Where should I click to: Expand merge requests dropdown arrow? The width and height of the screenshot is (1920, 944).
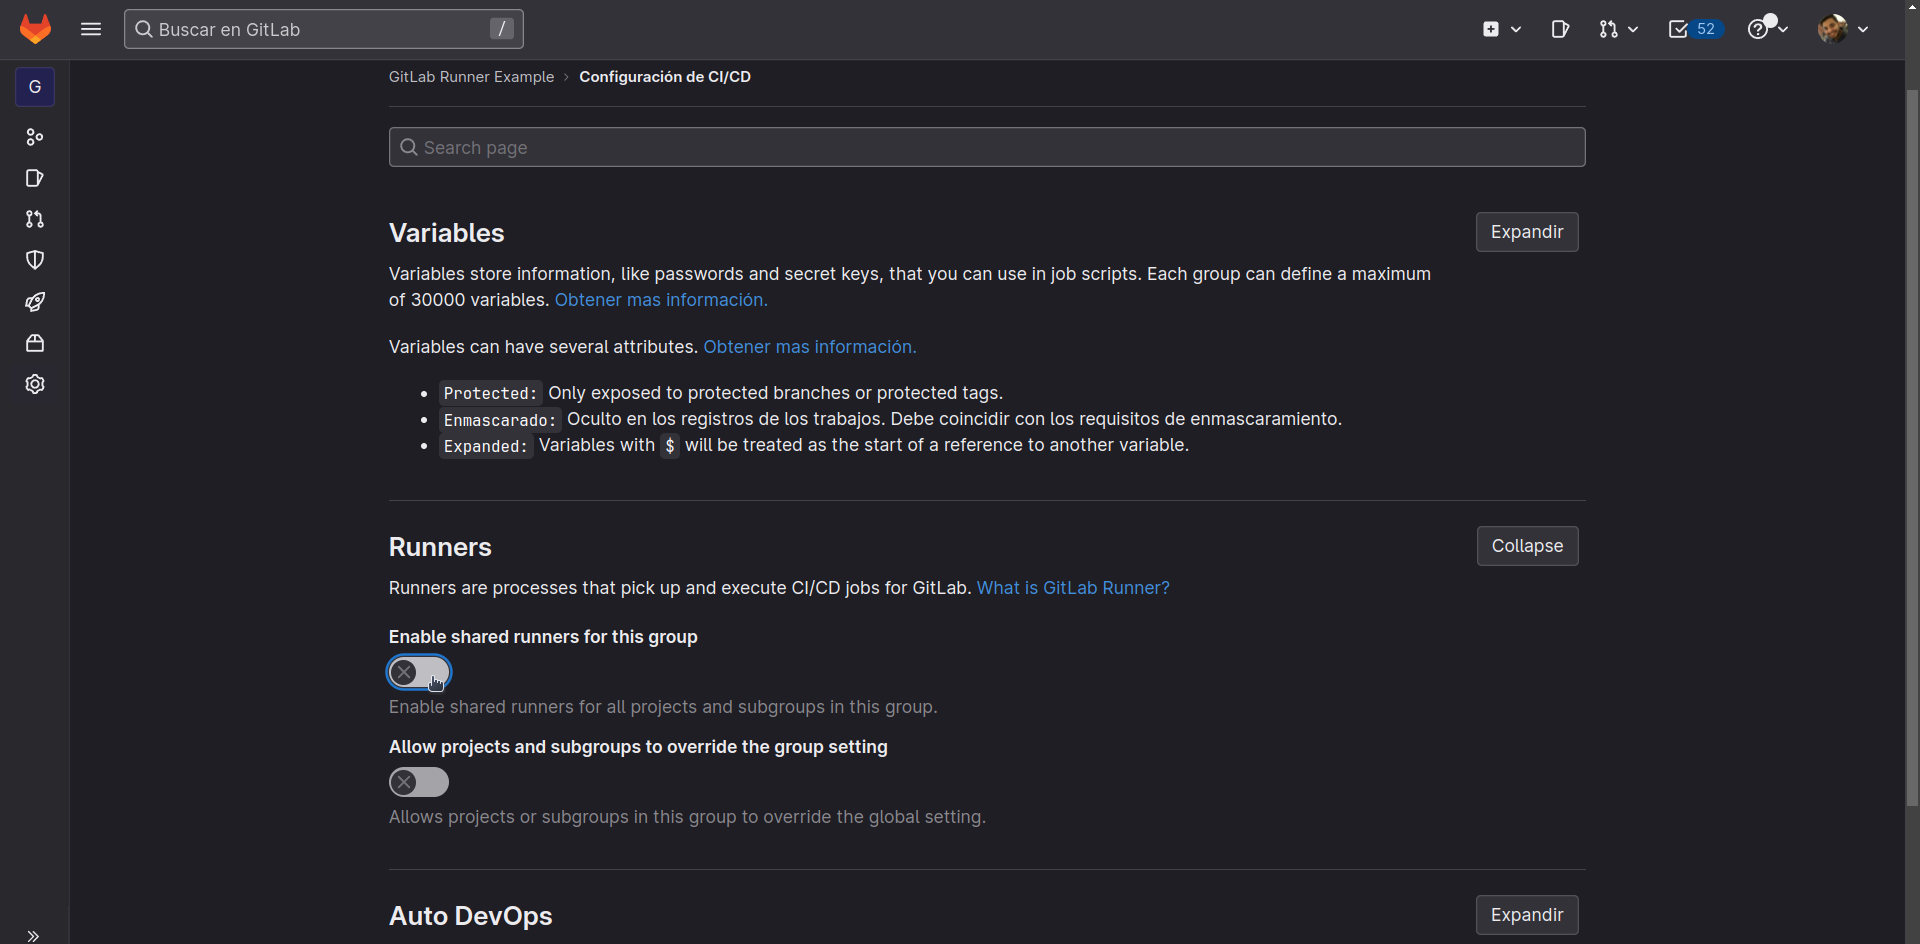point(1633,30)
